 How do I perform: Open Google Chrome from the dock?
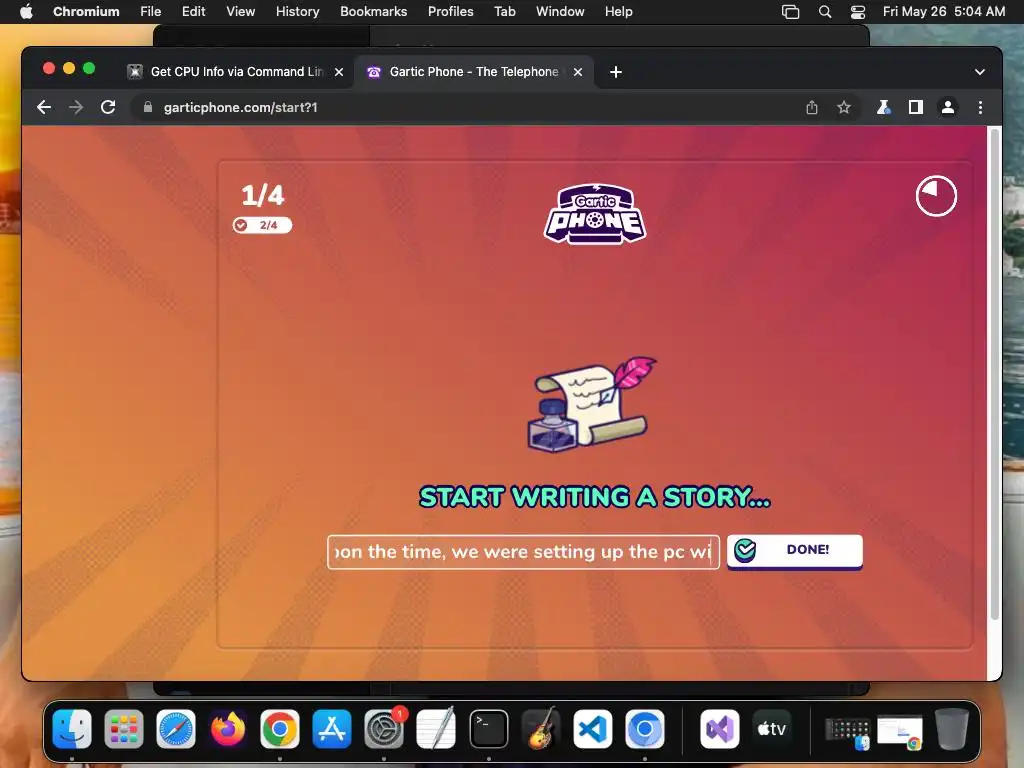tap(280, 729)
